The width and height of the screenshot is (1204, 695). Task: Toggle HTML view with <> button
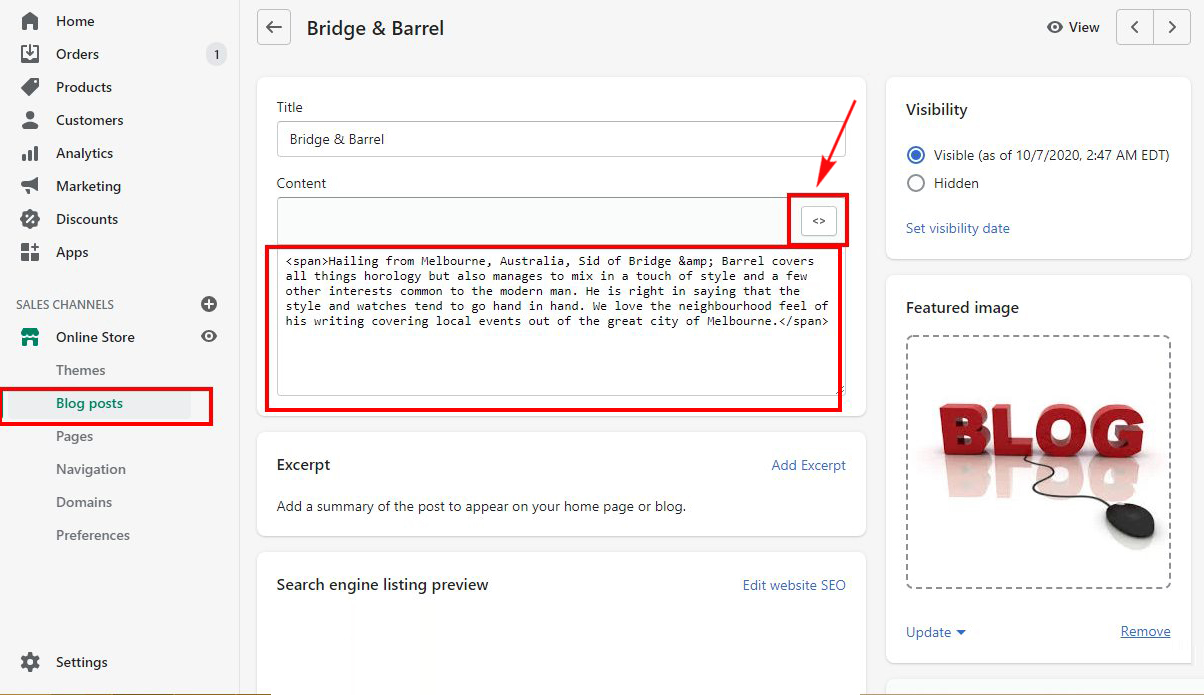coord(818,221)
